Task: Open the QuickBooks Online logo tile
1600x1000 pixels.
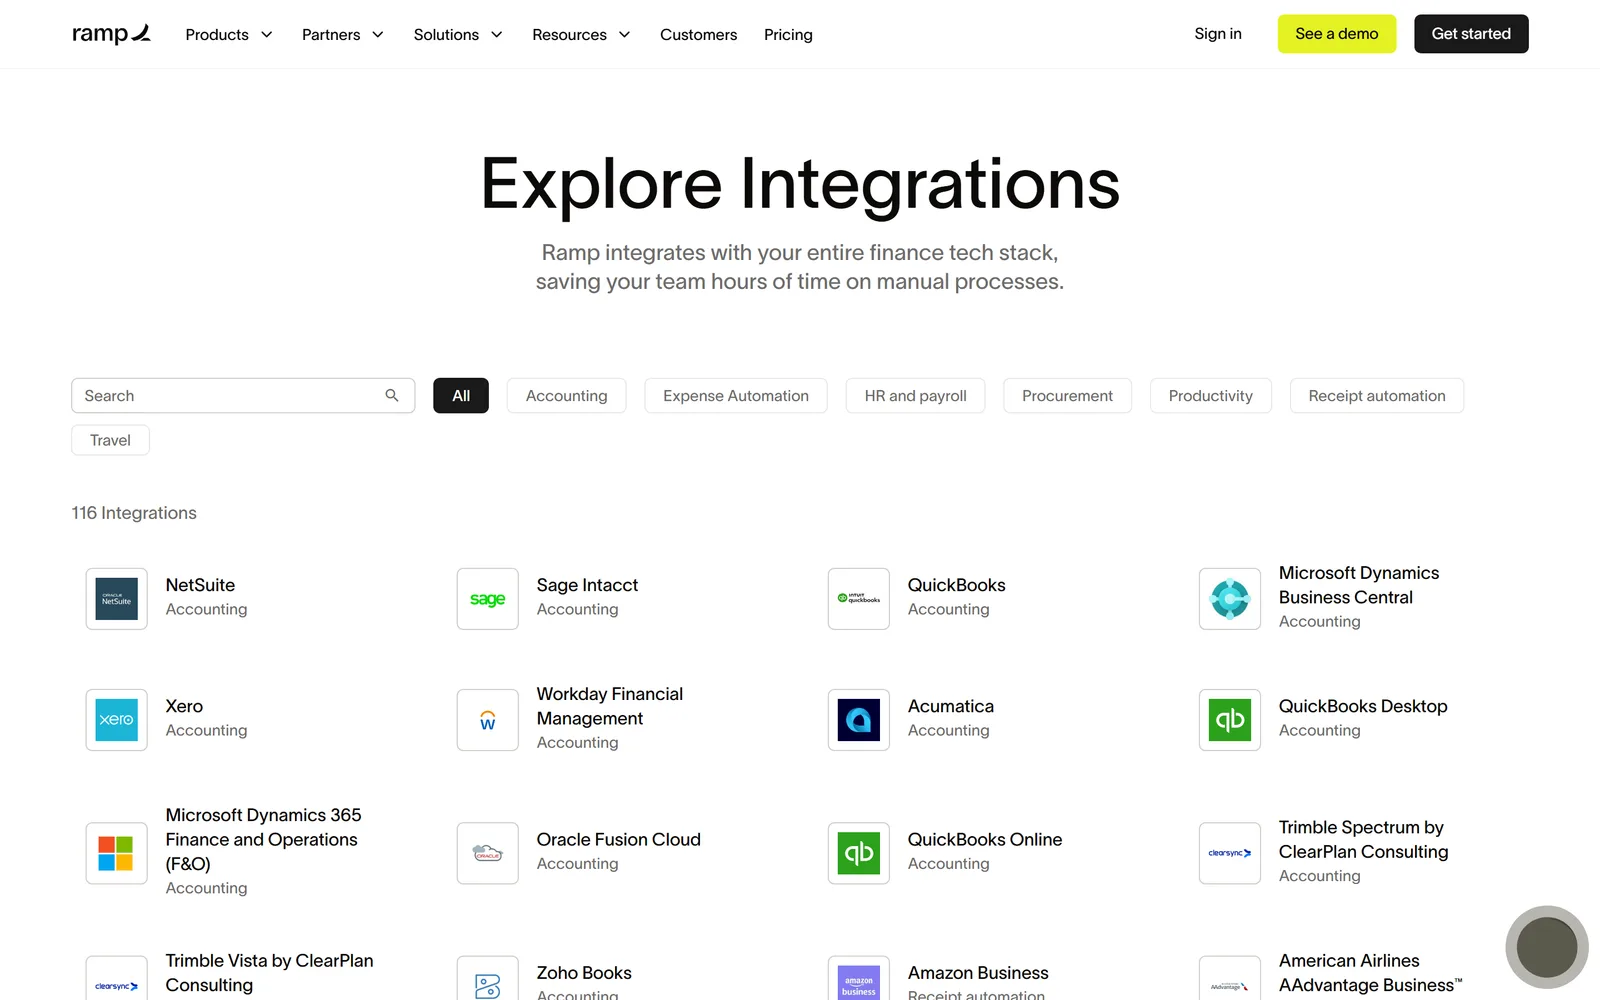Action: pos(858,853)
